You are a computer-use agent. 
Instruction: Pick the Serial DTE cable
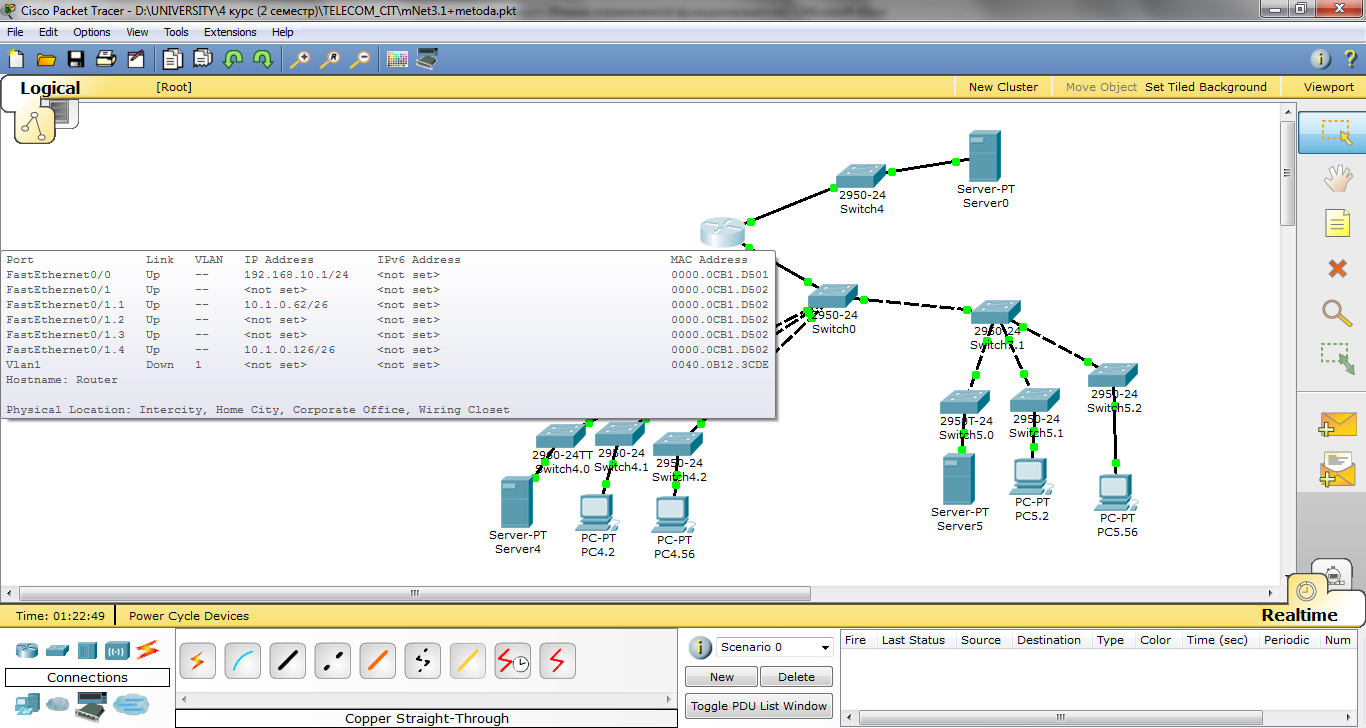557,660
